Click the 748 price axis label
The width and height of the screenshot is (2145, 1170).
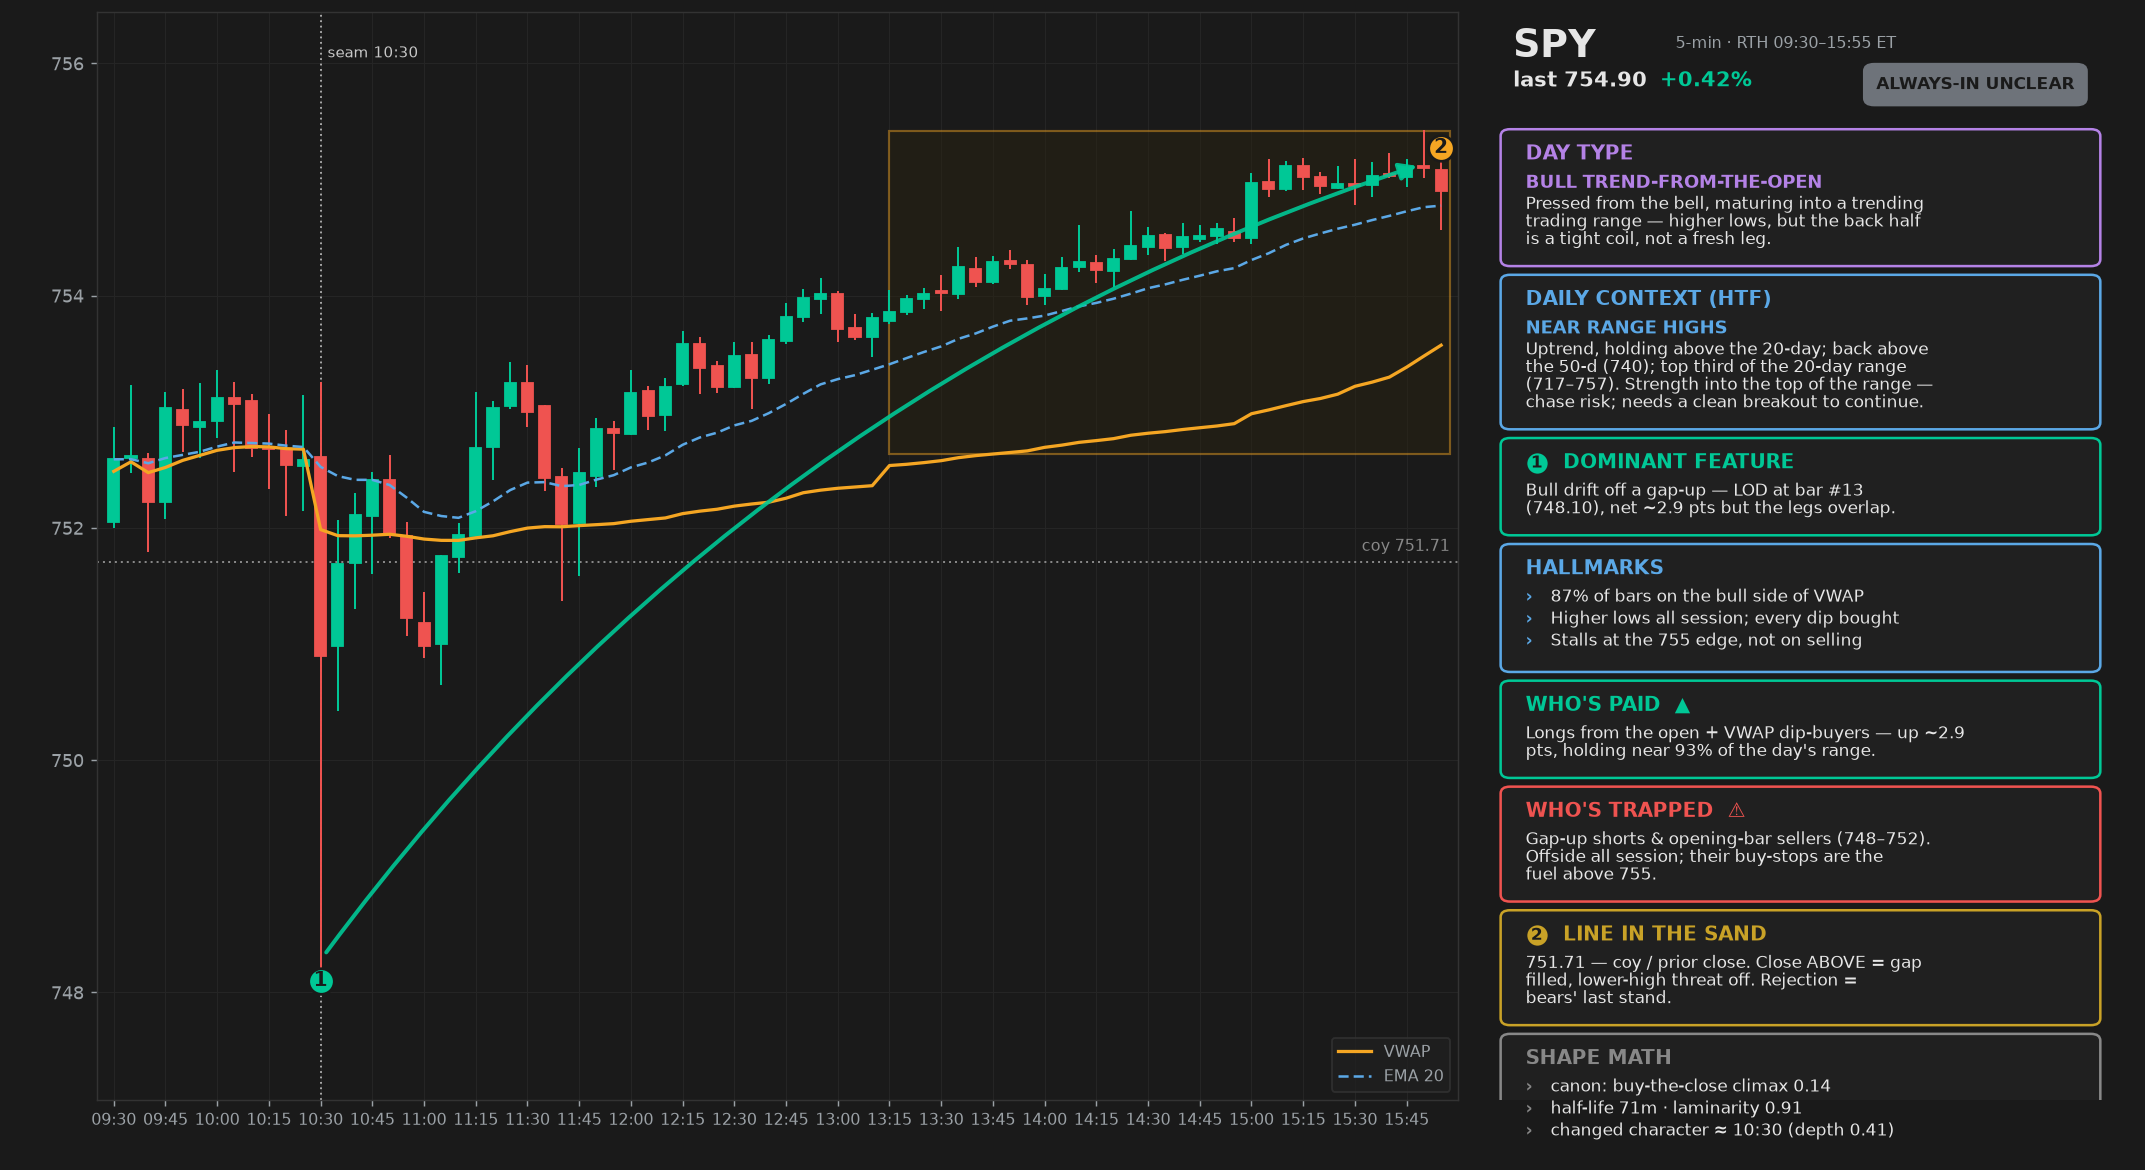68,993
